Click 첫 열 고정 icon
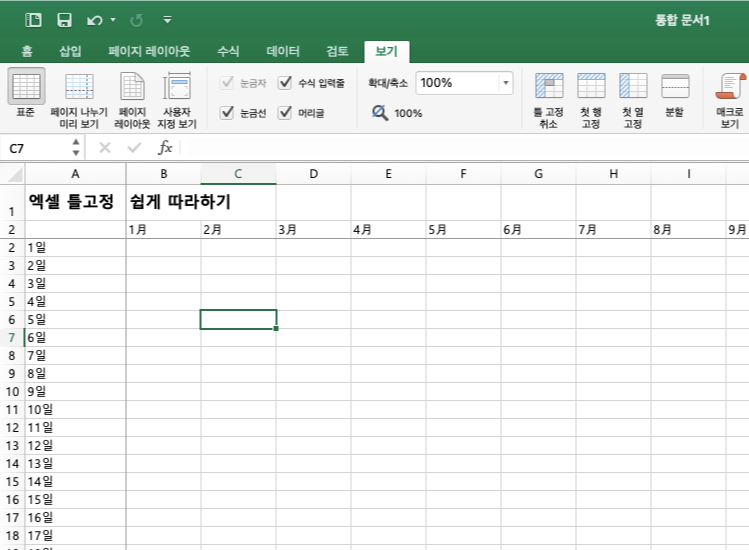Image resolution: width=749 pixels, height=550 pixels. click(633, 86)
